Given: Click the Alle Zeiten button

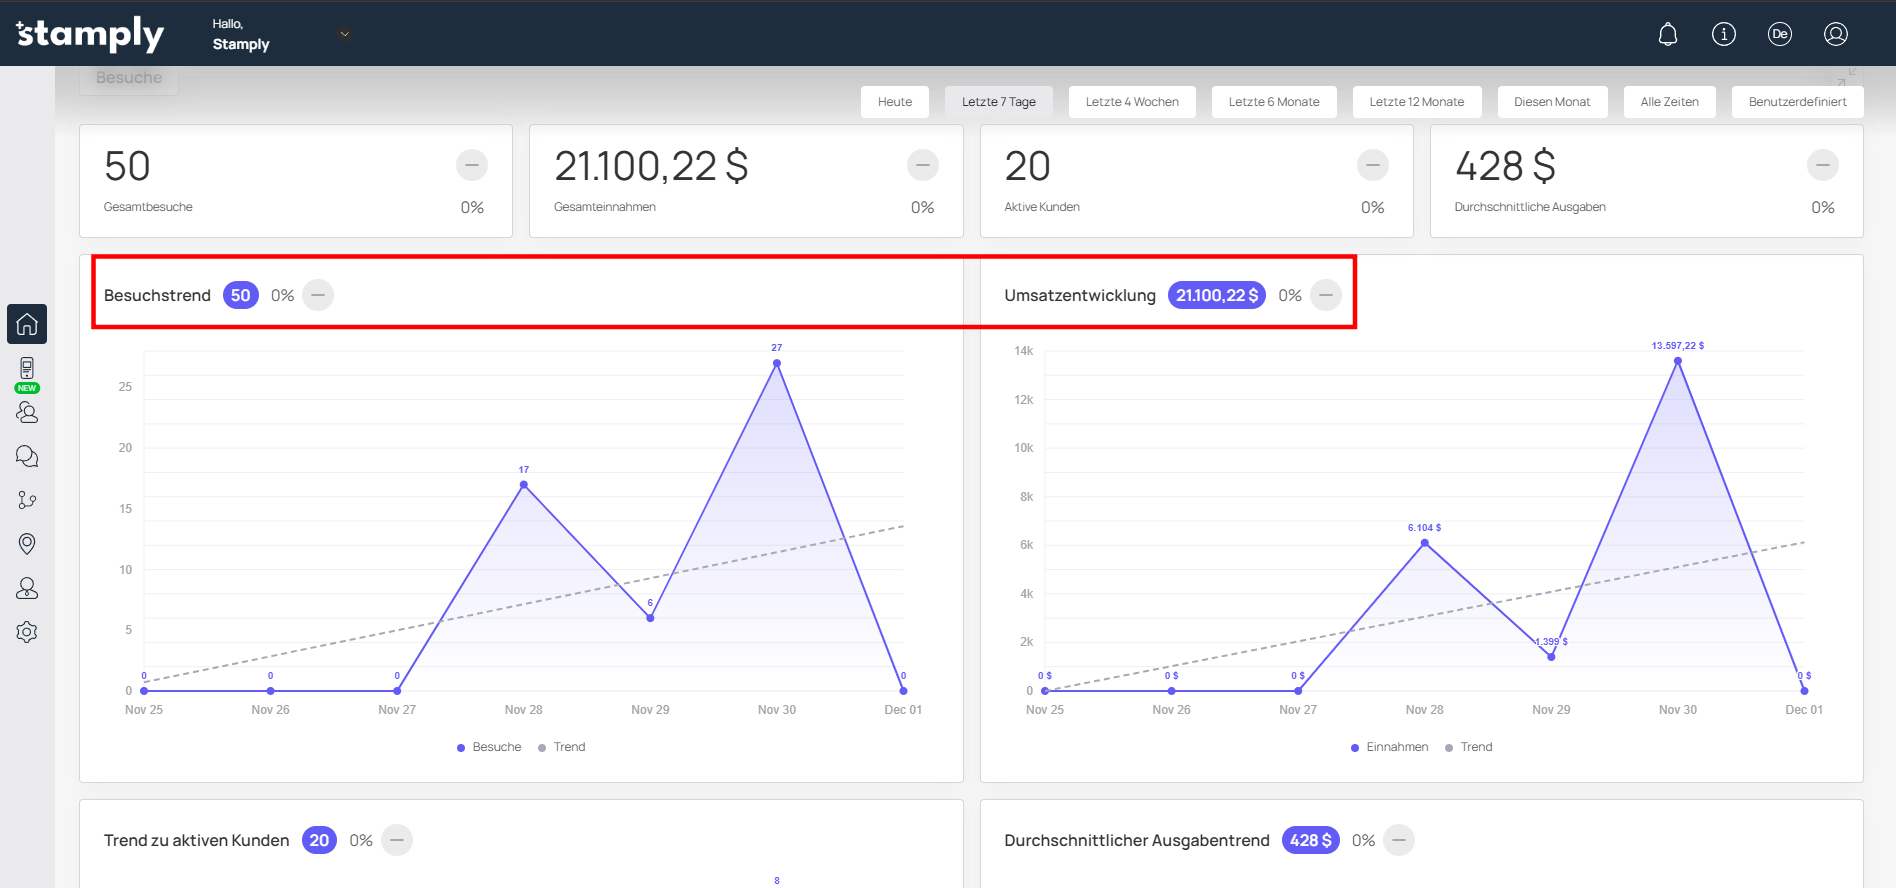Looking at the screenshot, I should (x=1669, y=102).
